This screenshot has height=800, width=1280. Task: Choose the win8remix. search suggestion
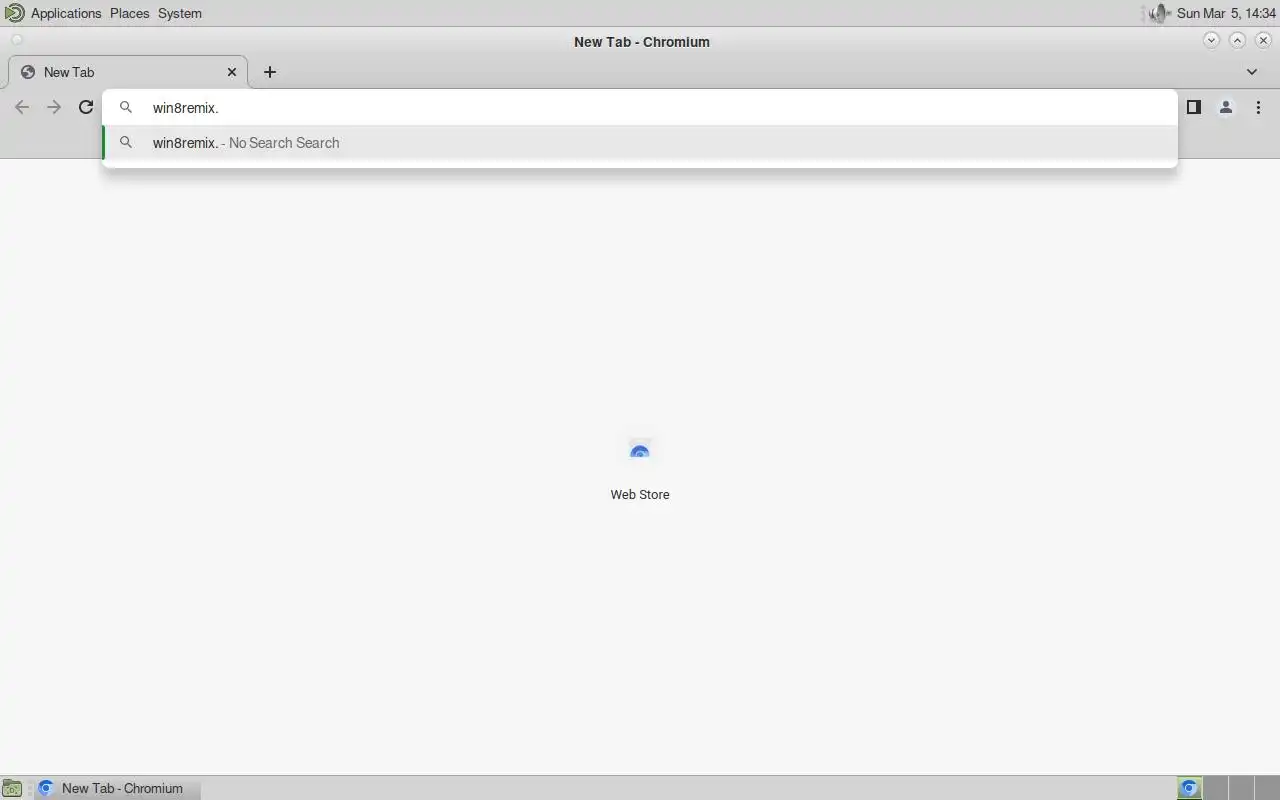coord(640,143)
